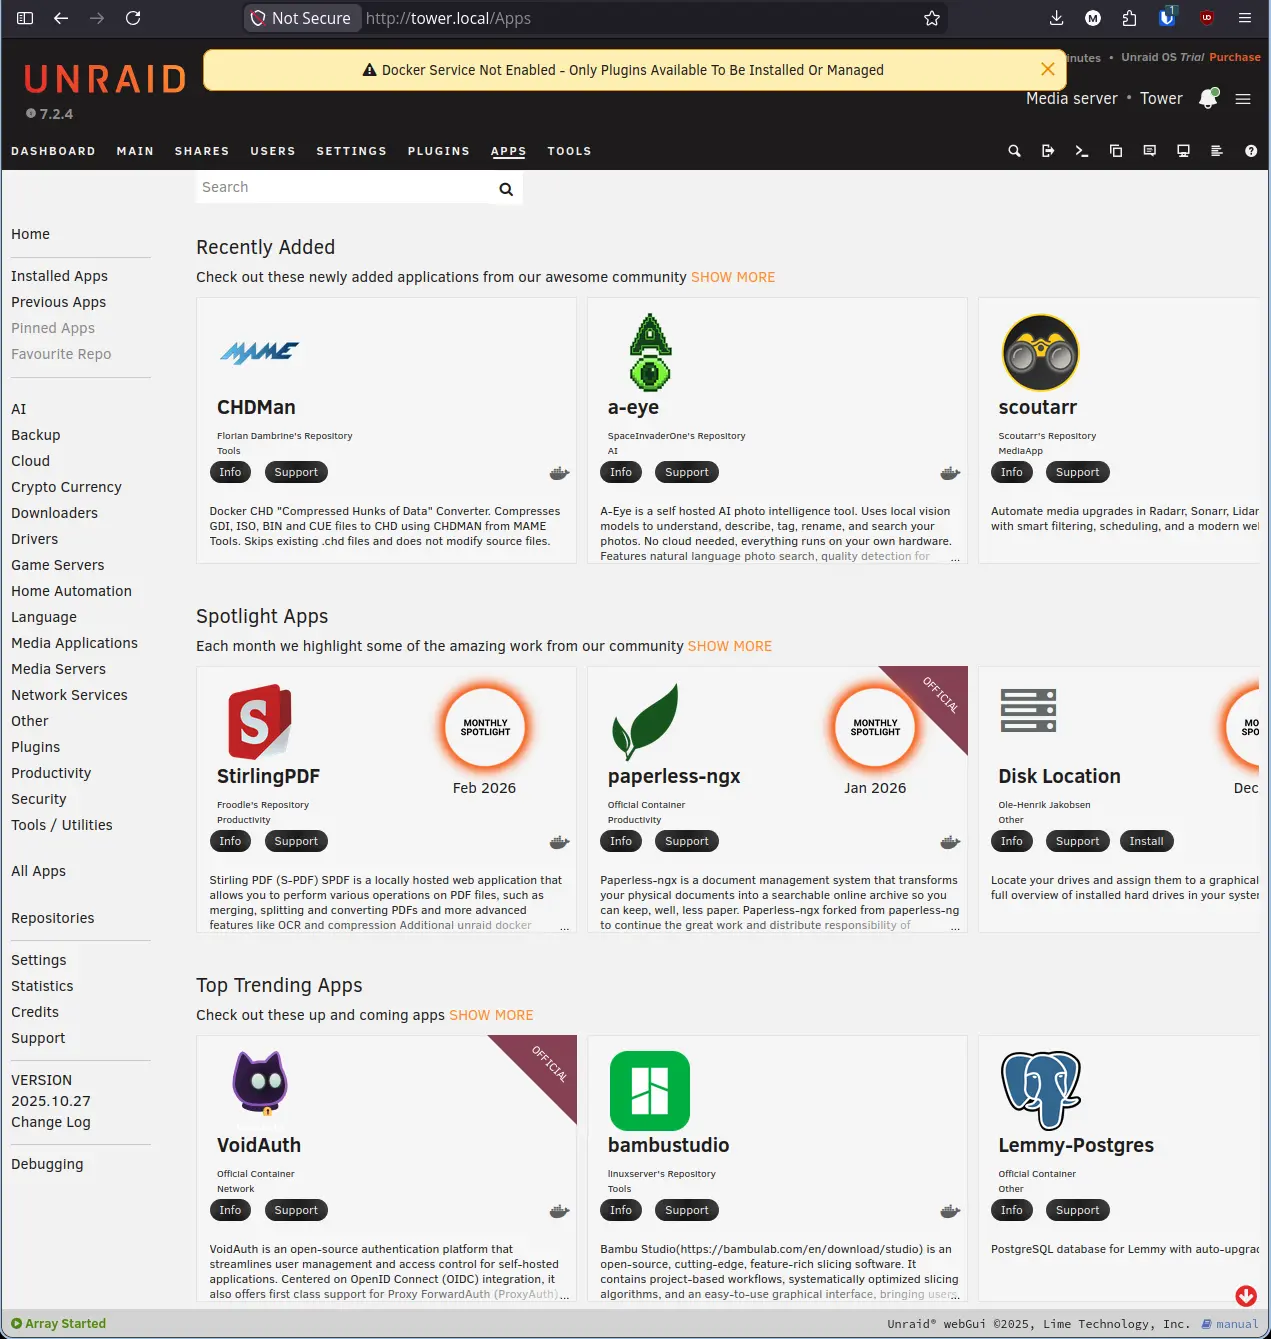This screenshot has height=1339, width=1271.
Task: Click the a-eye app icon
Action: 650,352
